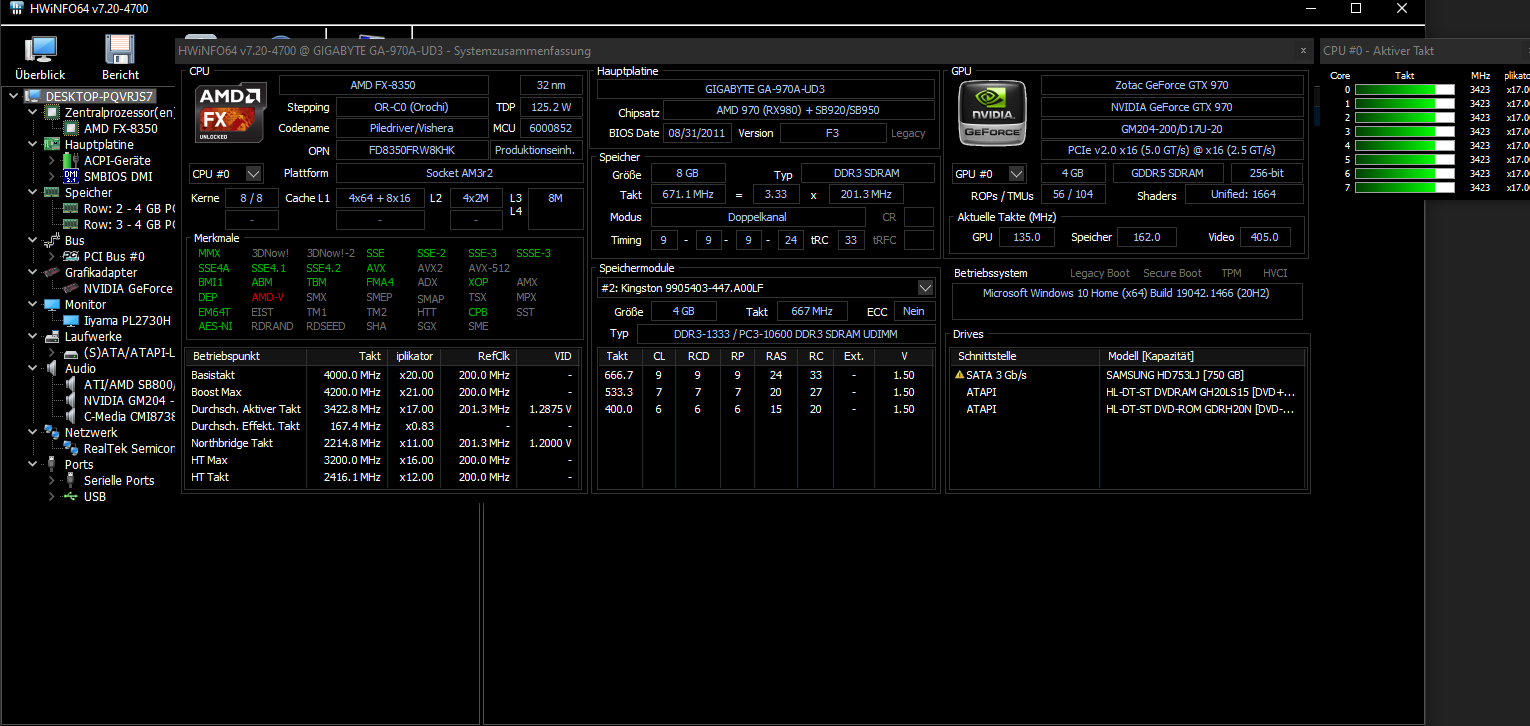The height and width of the screenshot is (726, 1530).
Task: Click the AMD FX processor logo
Action: coord(231,112)
